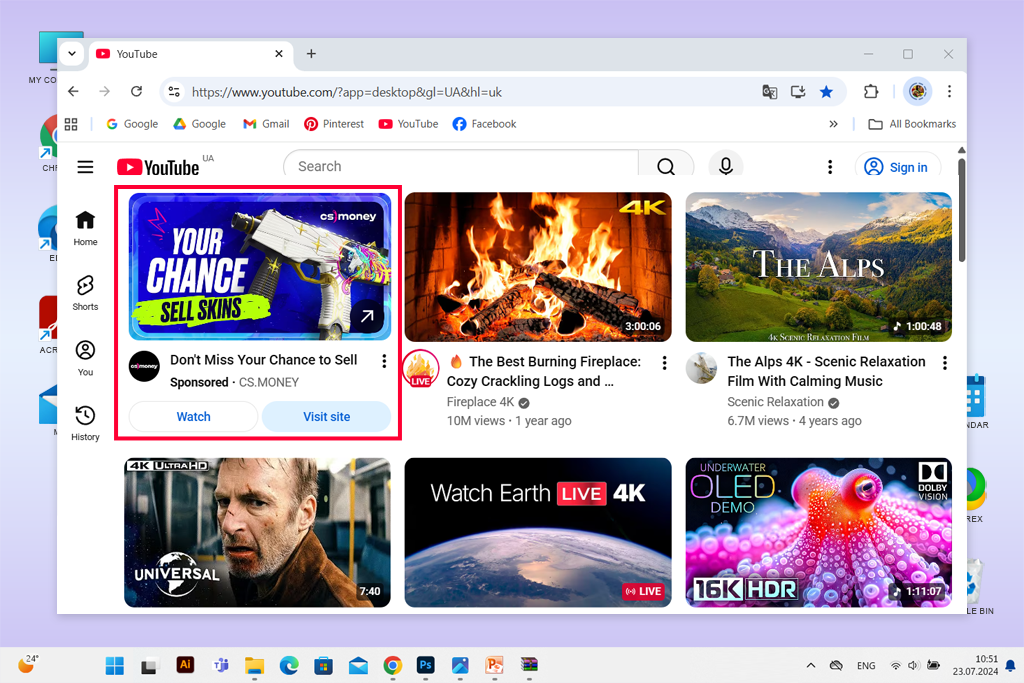Viewport: 1024px width, 683px height.
Task: Open Your Chance Sell Skins ad thumbnail
Action: [260, 266]
